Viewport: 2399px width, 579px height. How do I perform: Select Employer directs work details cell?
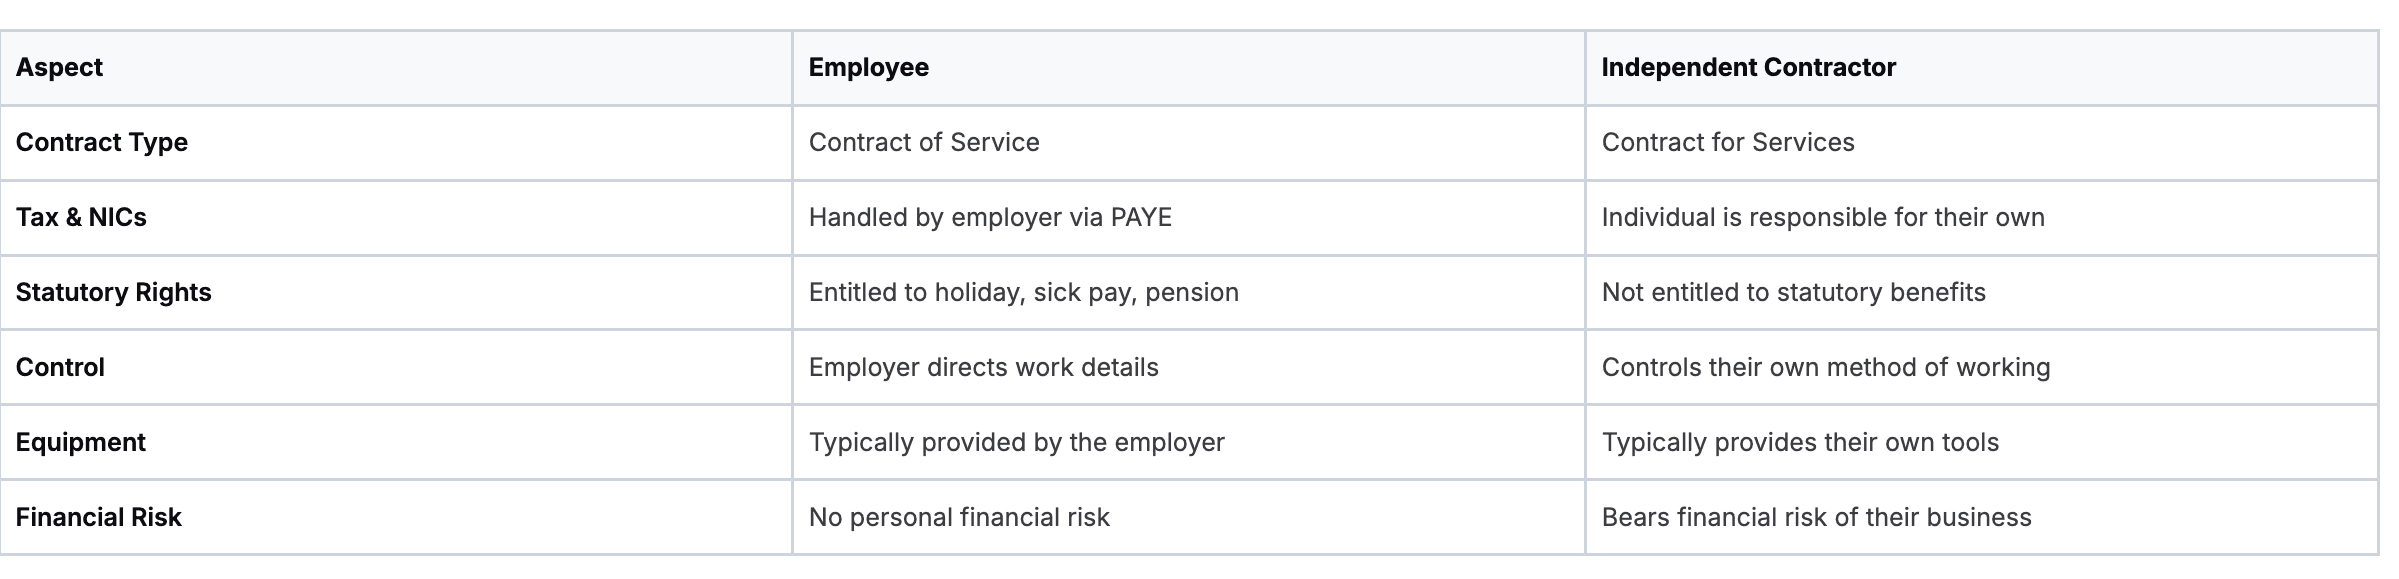pyautogui.click(x=983, y=367)
